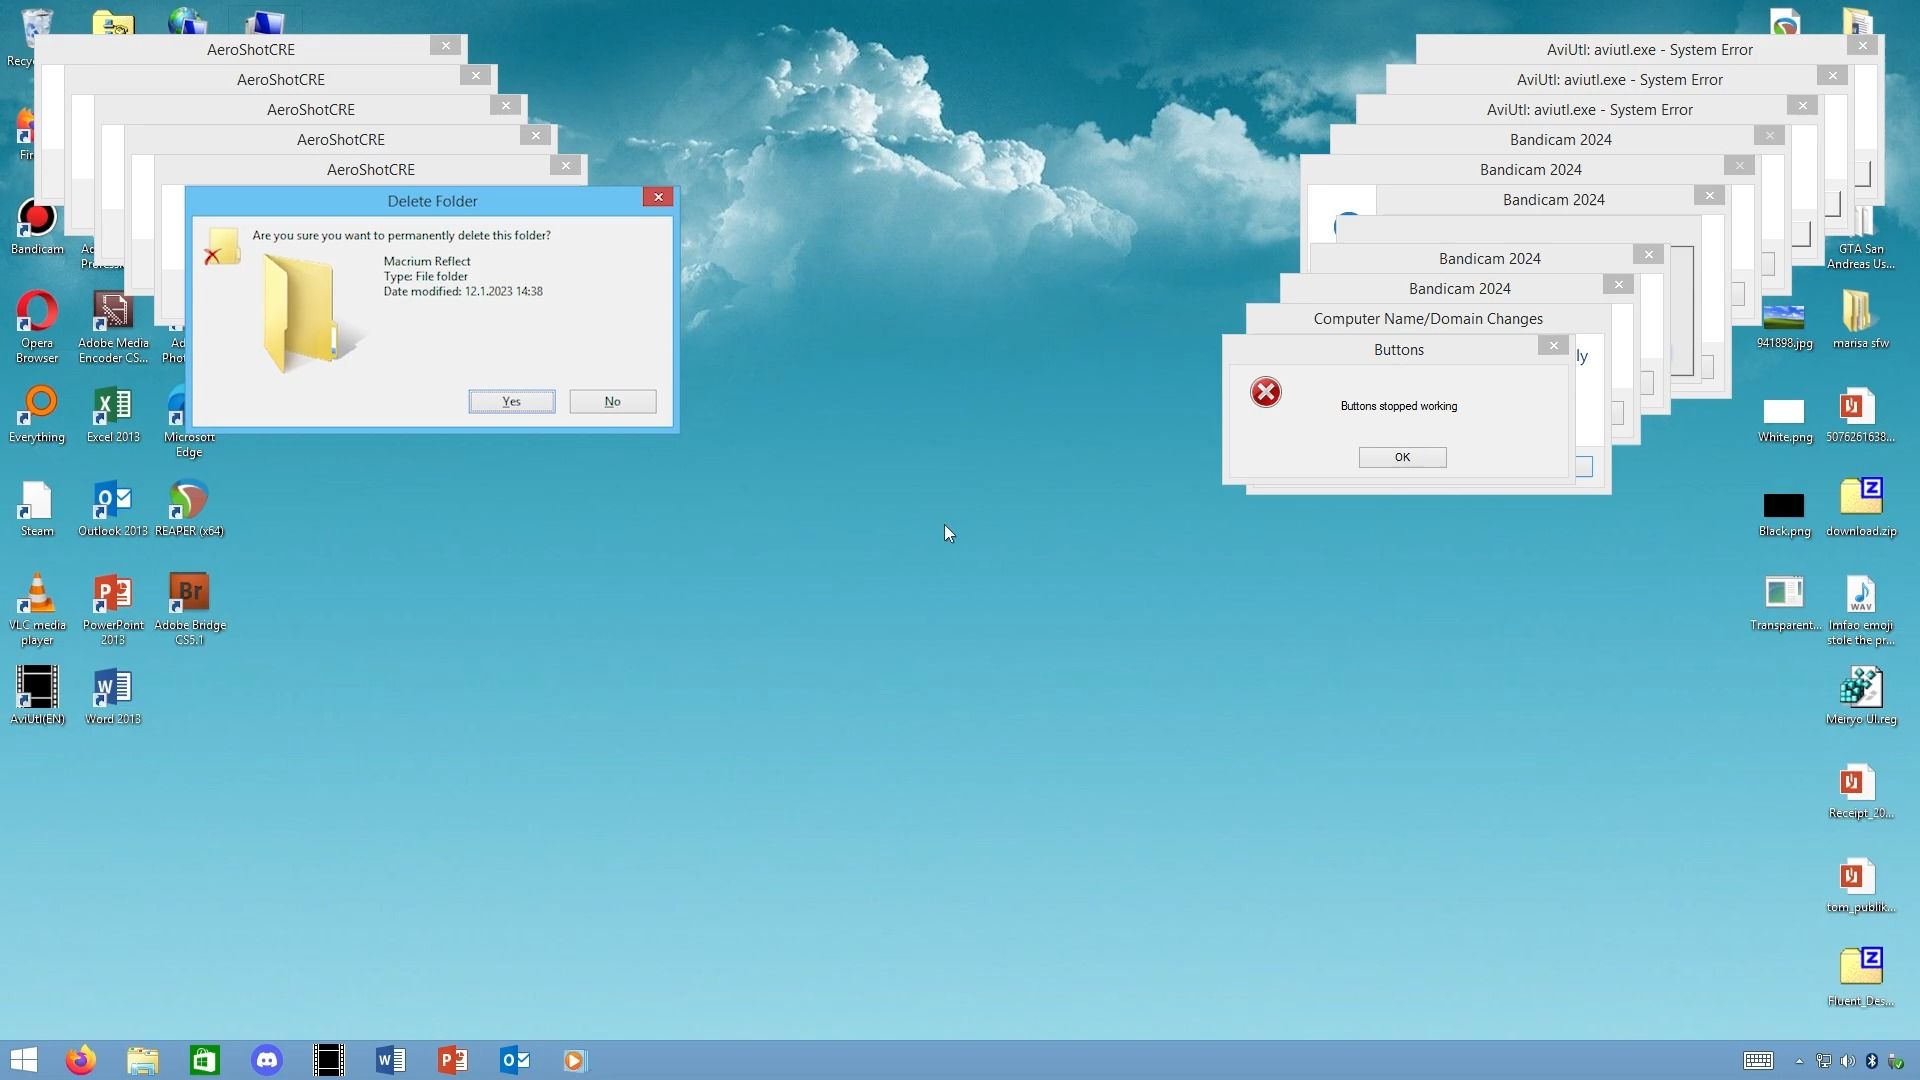
Task: Select the download.zip archive
Action: (1860, 508)
